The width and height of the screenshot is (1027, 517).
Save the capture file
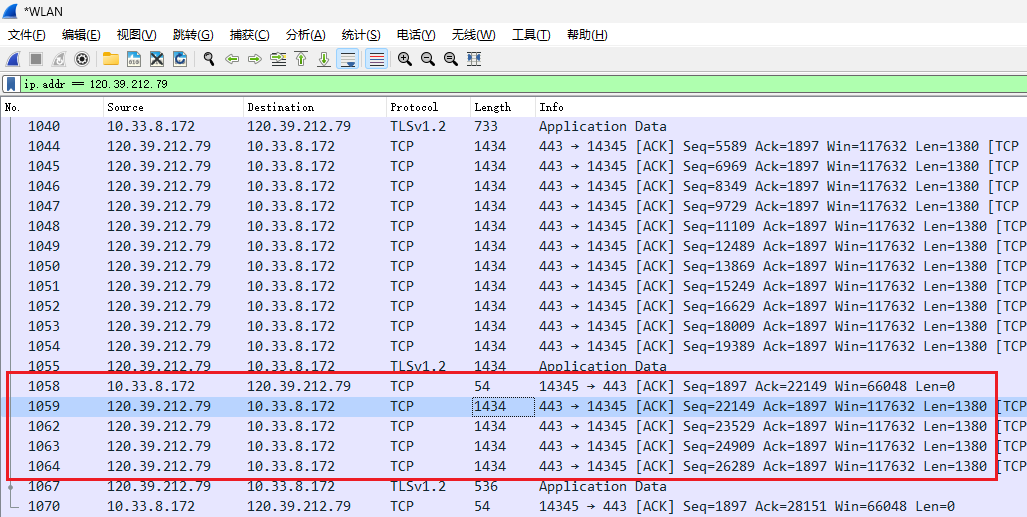pos(134,59)
